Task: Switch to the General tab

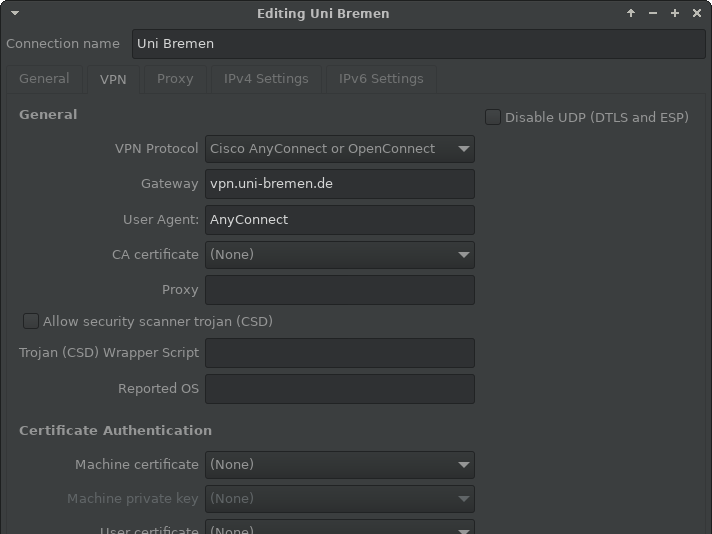Action: point(44,79)
